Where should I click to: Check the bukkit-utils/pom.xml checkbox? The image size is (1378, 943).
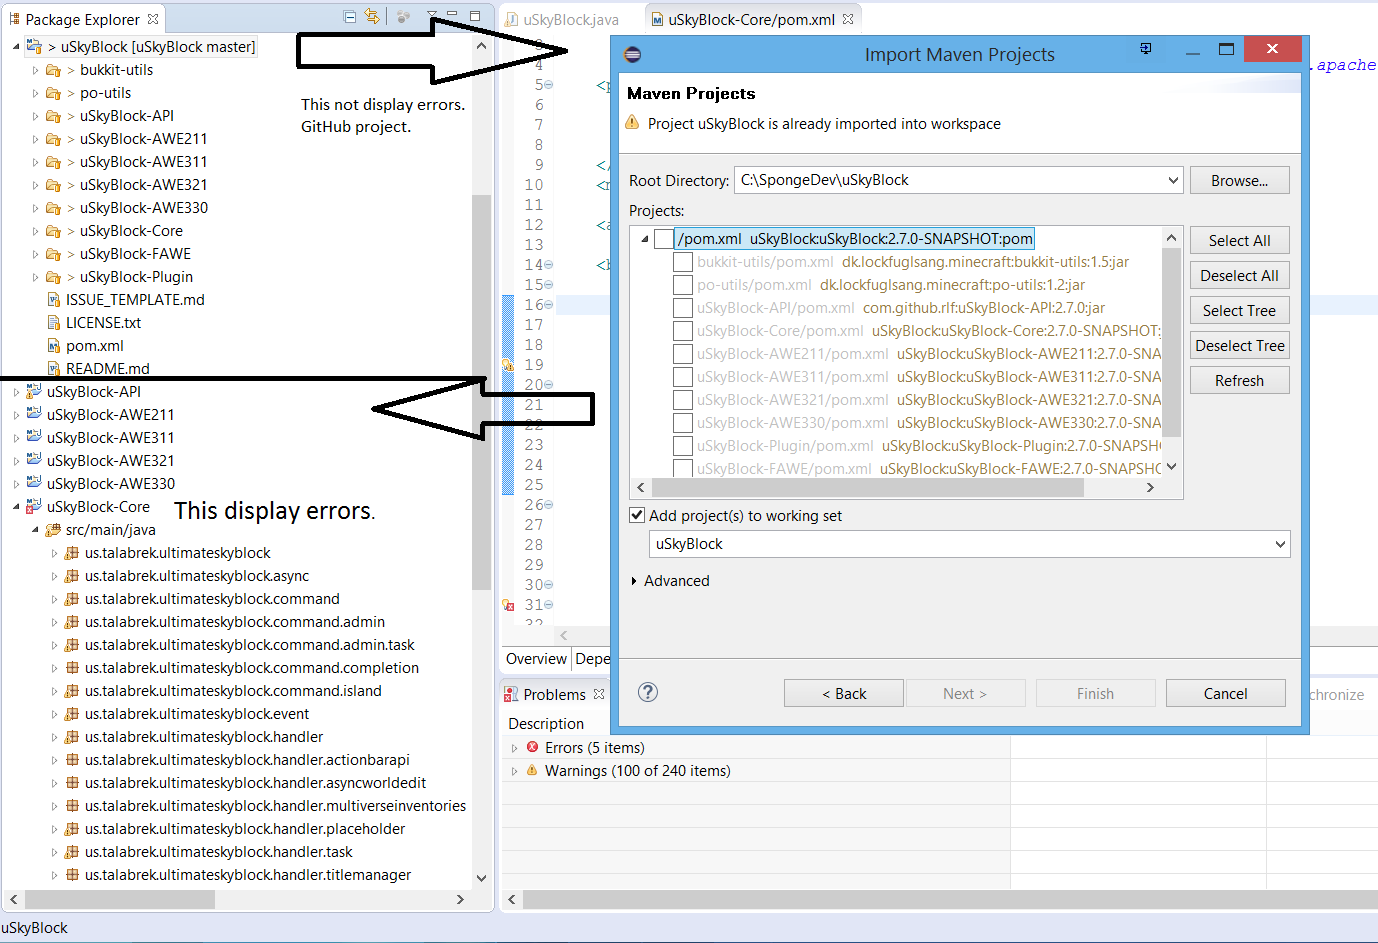coord(683,262)
